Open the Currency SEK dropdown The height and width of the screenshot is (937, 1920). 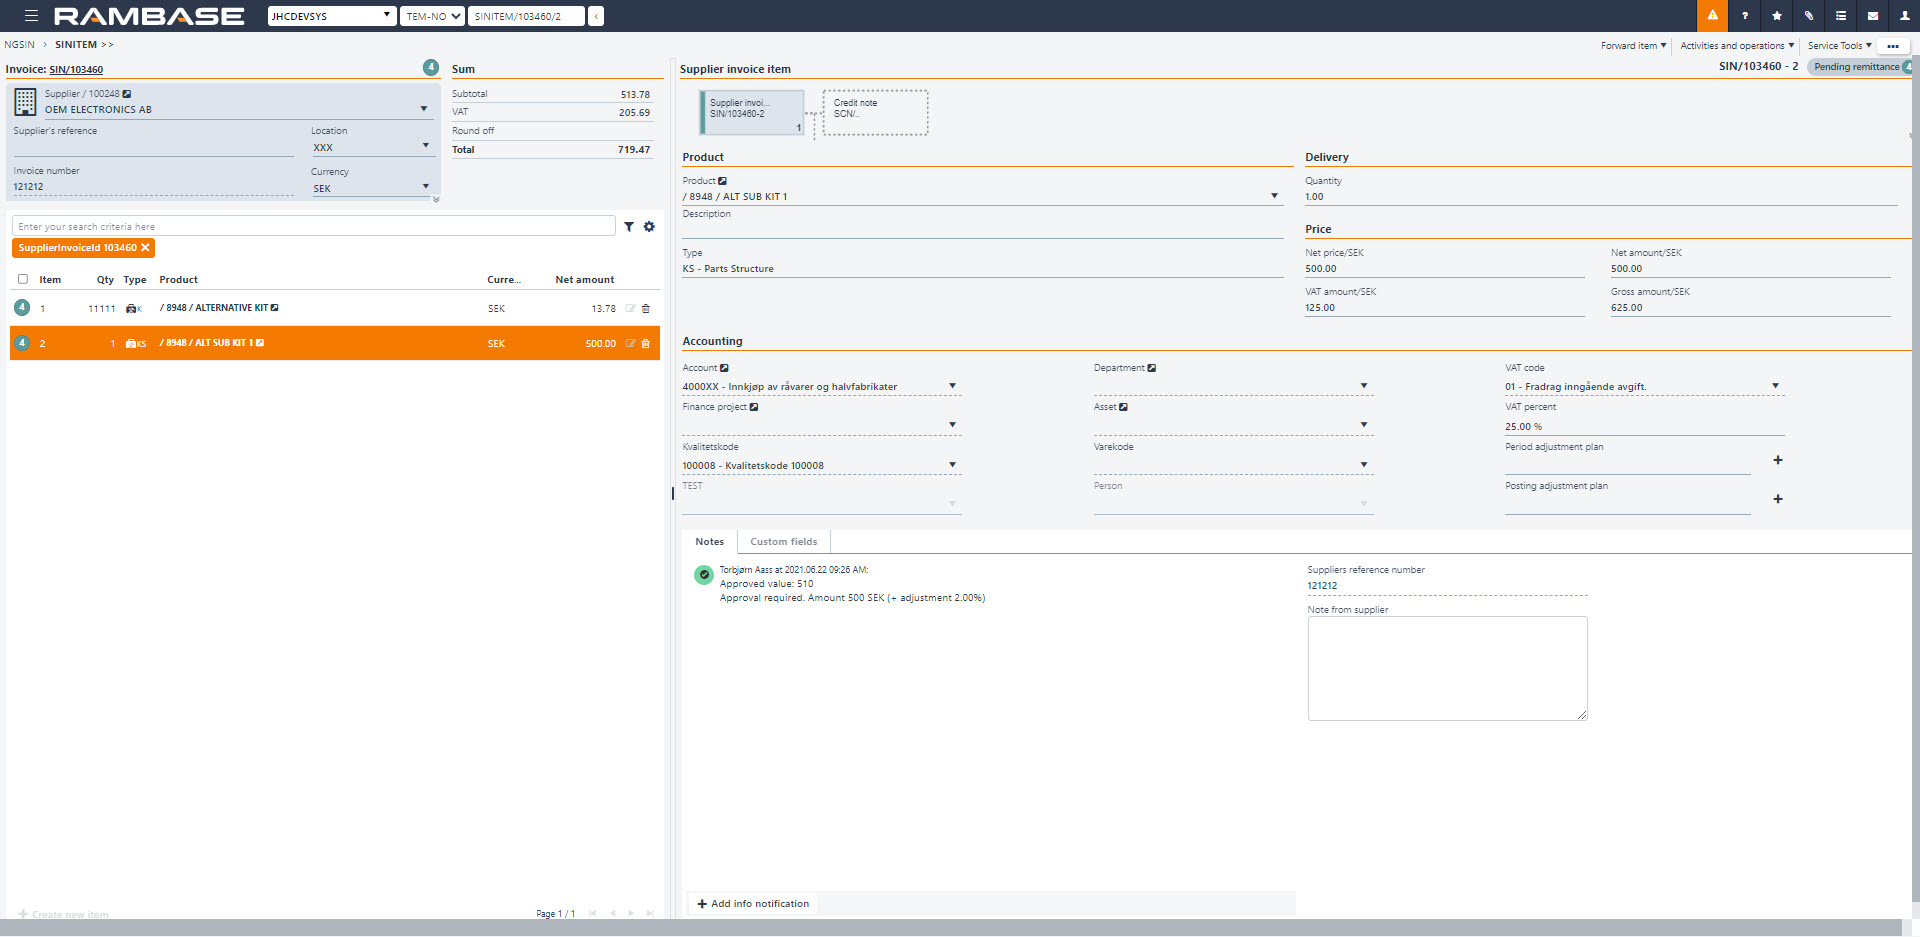pyautogui.click(x=426, y=186)
